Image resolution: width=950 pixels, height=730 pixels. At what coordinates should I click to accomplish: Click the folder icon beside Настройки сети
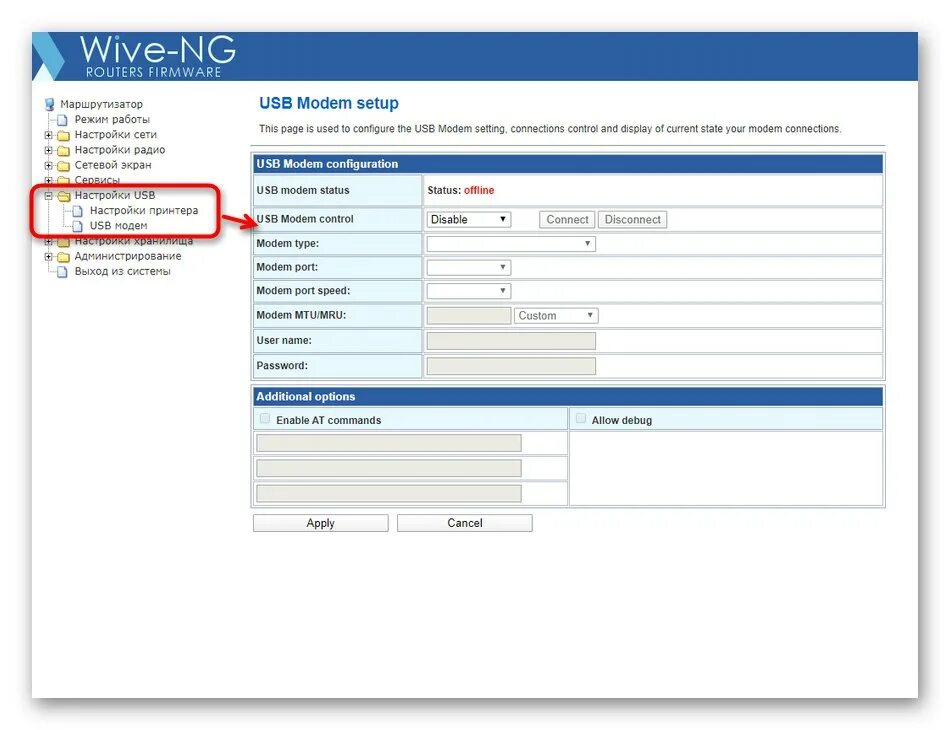click(x=64, y=135)
